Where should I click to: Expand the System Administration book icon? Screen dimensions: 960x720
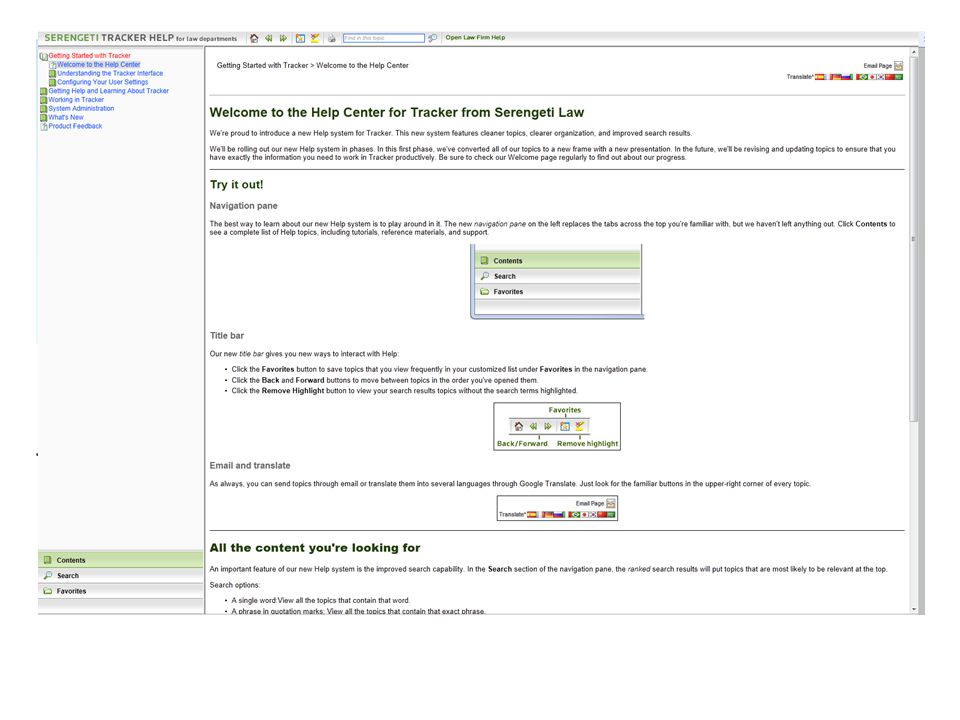pos(43,109)
